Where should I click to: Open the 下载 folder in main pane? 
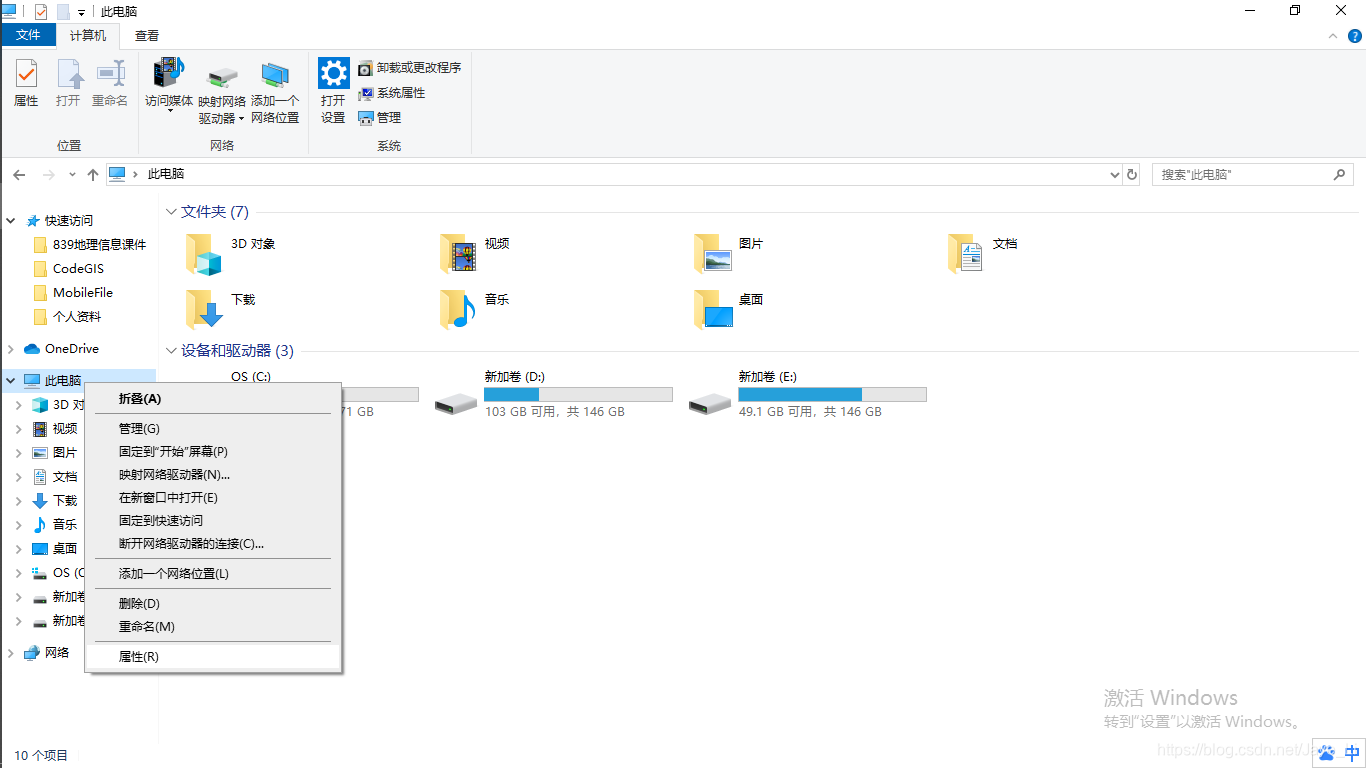(203, 310)
